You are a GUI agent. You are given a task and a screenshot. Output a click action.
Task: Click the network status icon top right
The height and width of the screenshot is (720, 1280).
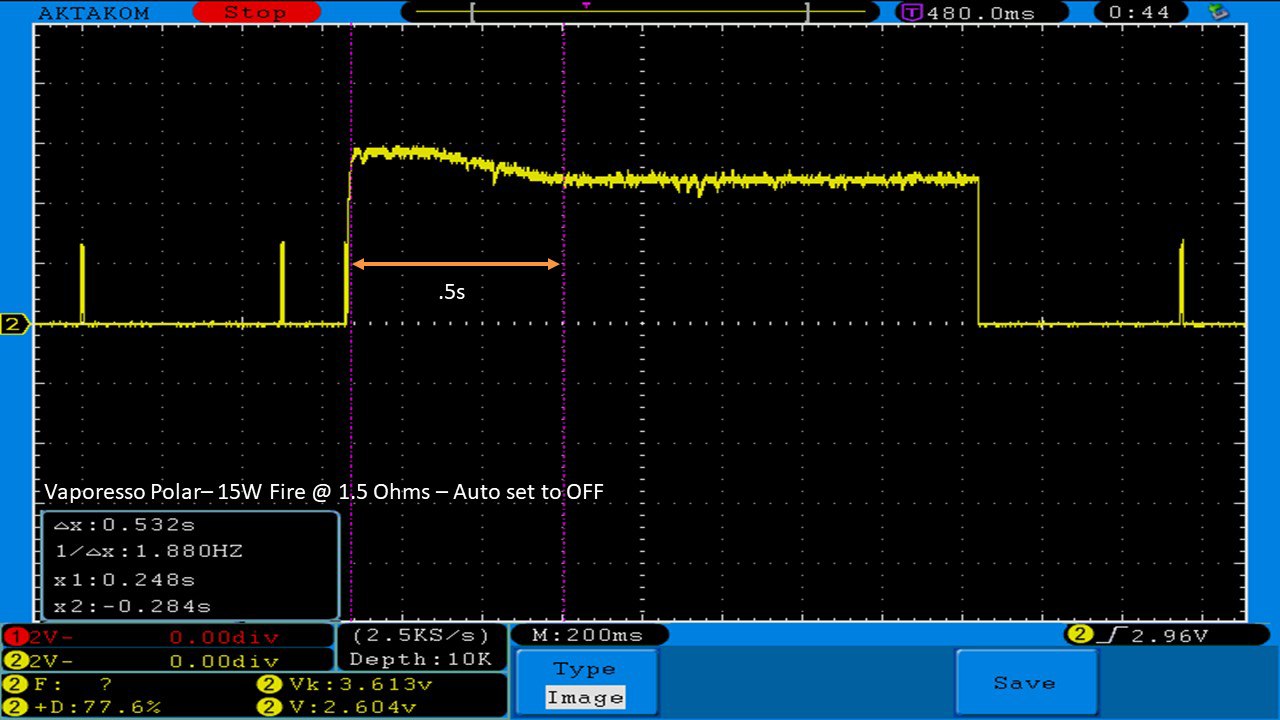(x=1218, y=12)
